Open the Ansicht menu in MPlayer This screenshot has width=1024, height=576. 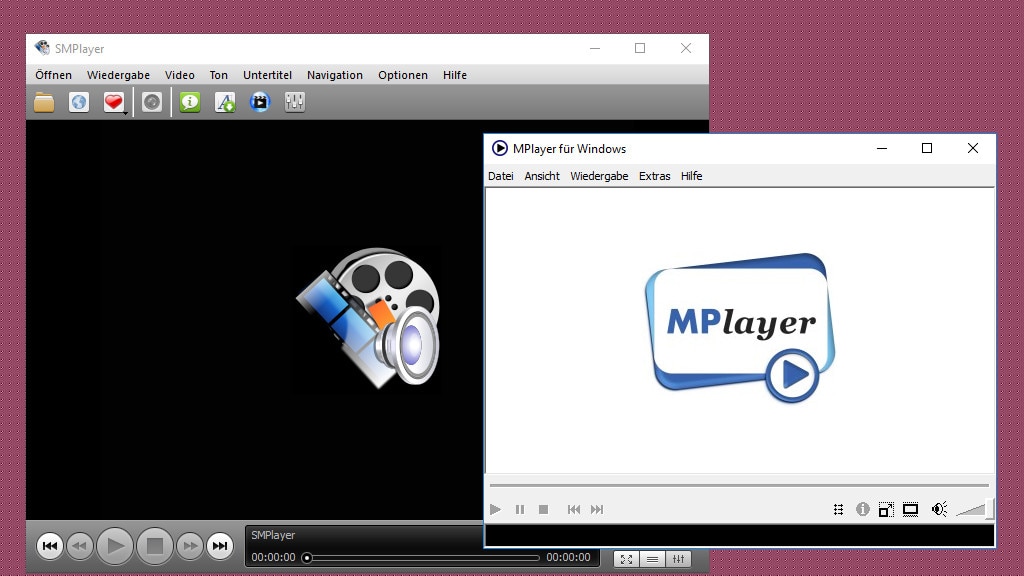click(x=542, y=176)
